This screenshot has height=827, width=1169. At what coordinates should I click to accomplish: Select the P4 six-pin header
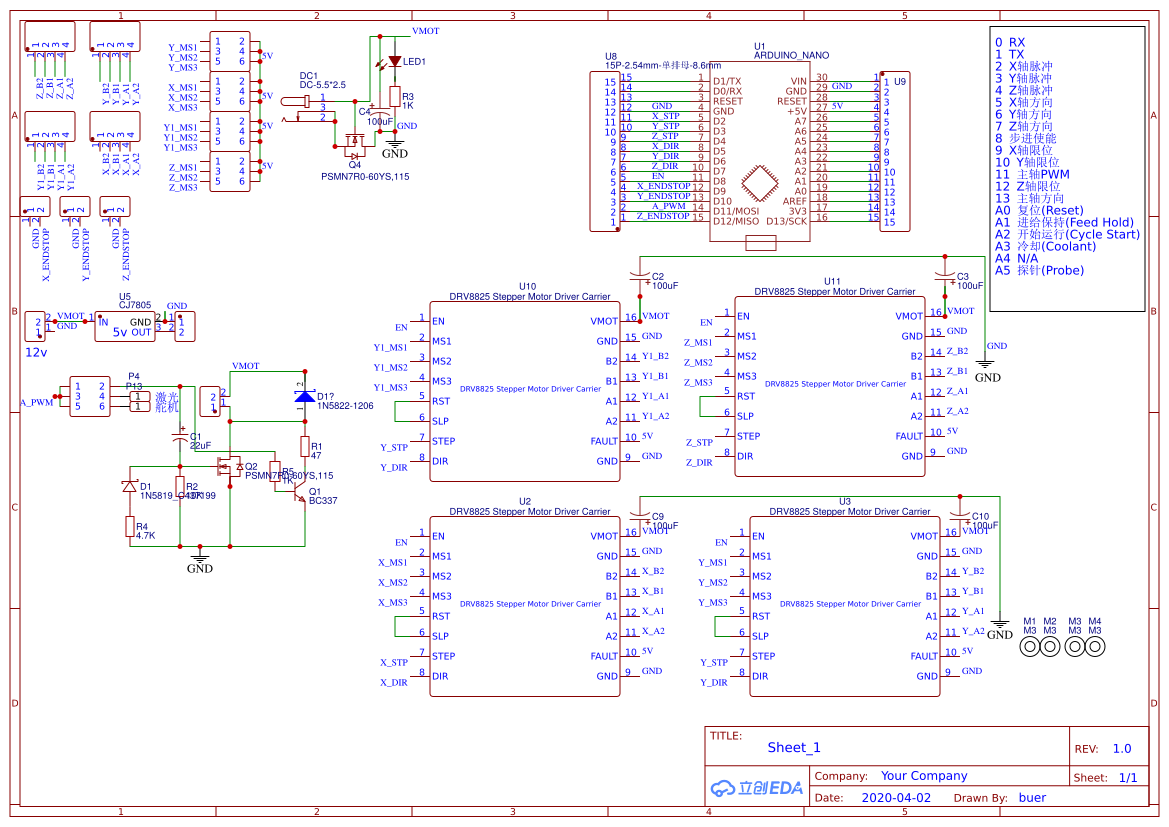tap(89, 396)
